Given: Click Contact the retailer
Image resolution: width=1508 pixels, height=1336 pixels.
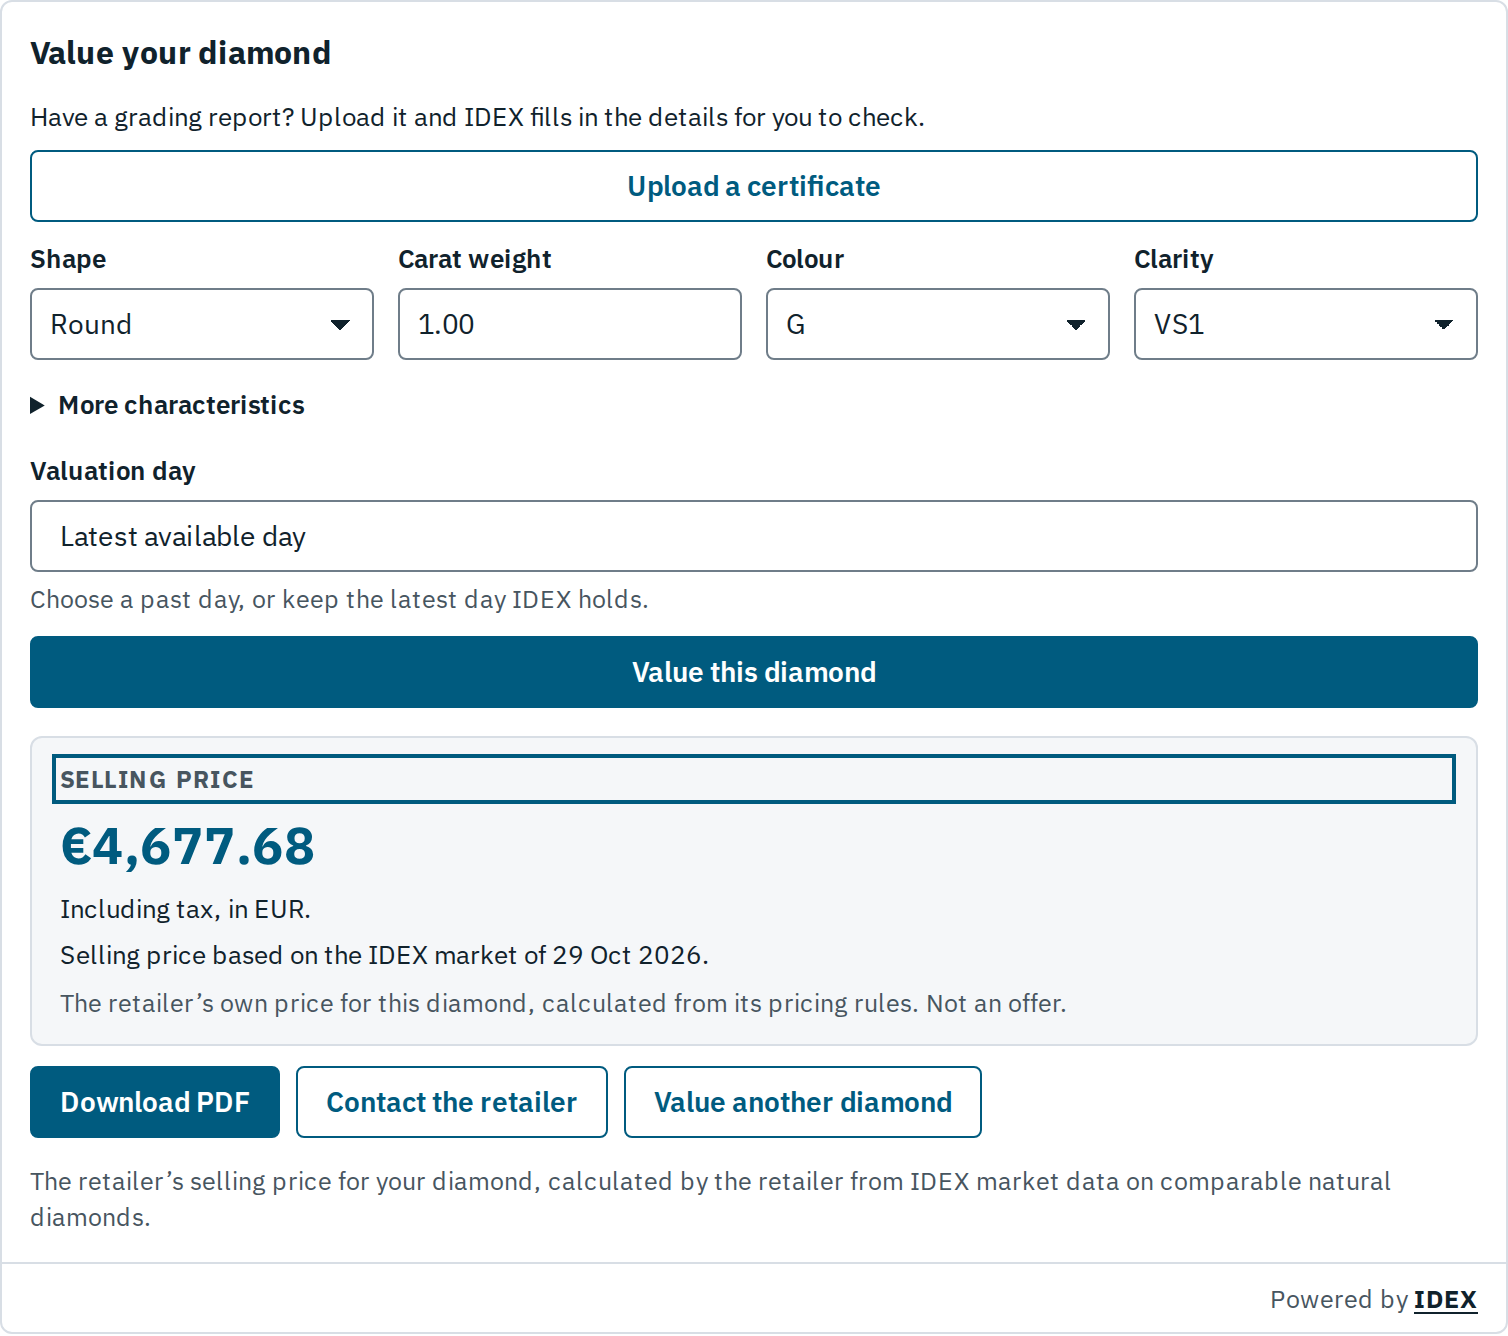Looking at the screenshot, I should [x=452, y=1102].
